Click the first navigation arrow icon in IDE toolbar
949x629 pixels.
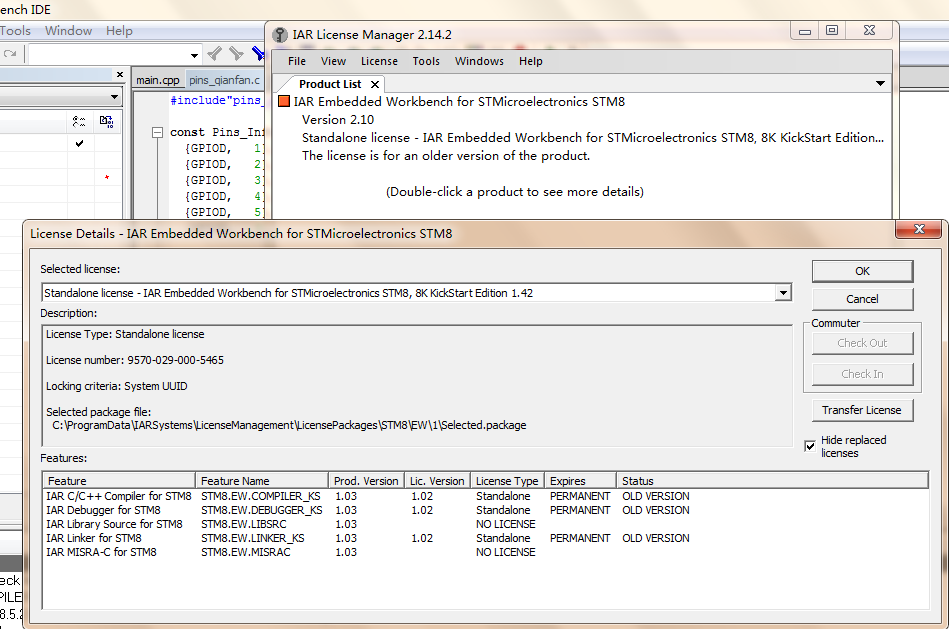(x=214, y=54)
